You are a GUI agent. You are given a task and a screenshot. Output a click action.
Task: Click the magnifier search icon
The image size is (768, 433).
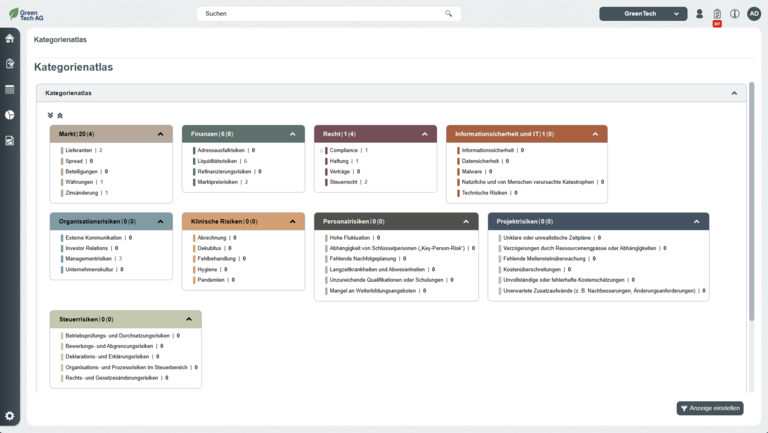point(449,14)
